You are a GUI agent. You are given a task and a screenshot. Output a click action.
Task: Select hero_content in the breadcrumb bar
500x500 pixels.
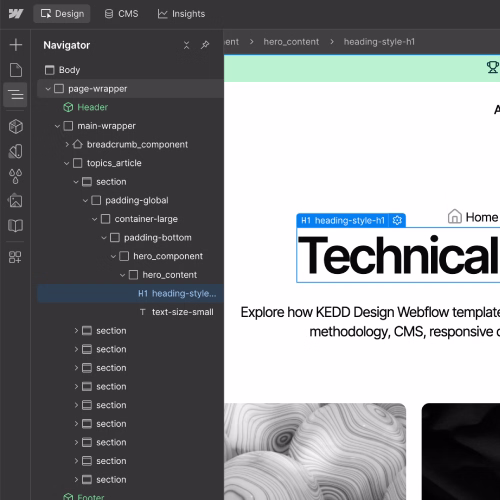click(x=291, y=42)
